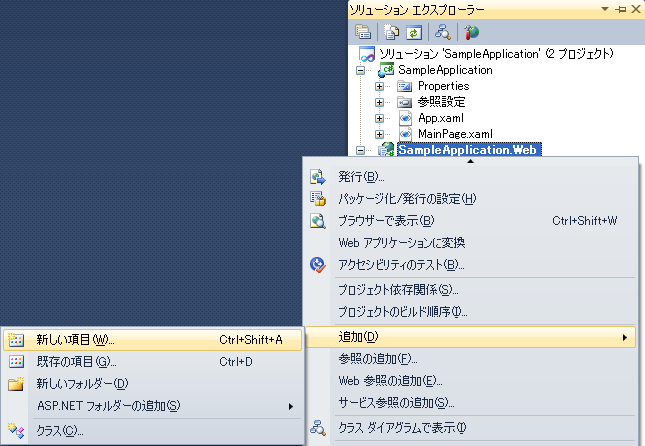Expand the 参照設定 tree node
The height and width of the screenshot is (446, 645).
[x=379, y=102]
